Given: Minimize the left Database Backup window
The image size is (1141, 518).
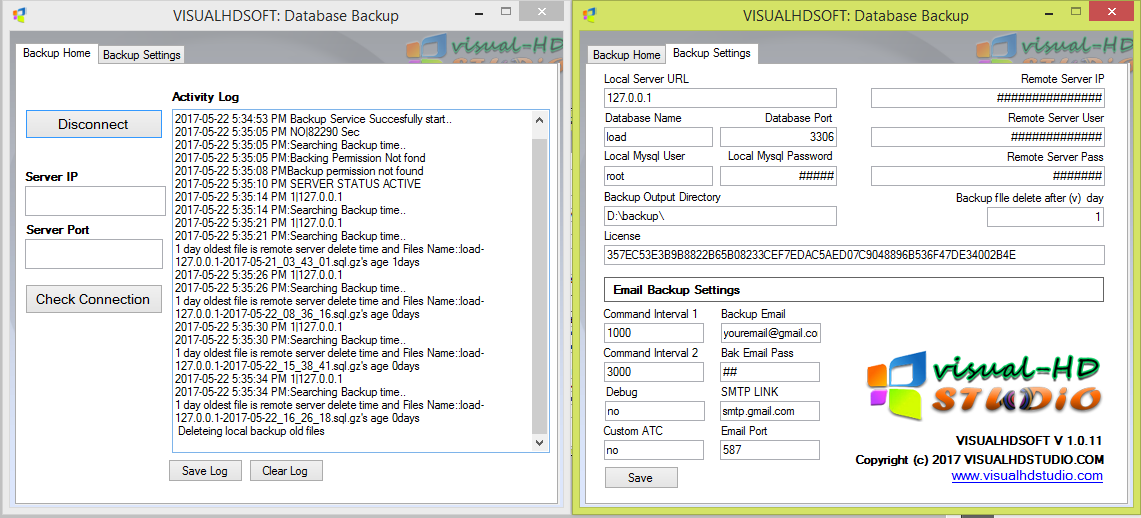Looking at the screenshot, I should coord(478,12).
